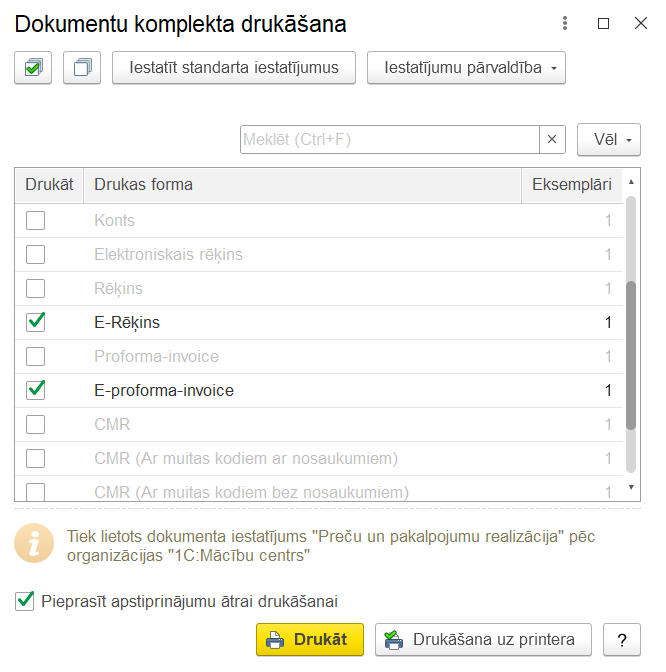Click the uncheck all forms icon
Image resolution: width=666 pixels, height=672 pixels.
[x=82, y=68]
